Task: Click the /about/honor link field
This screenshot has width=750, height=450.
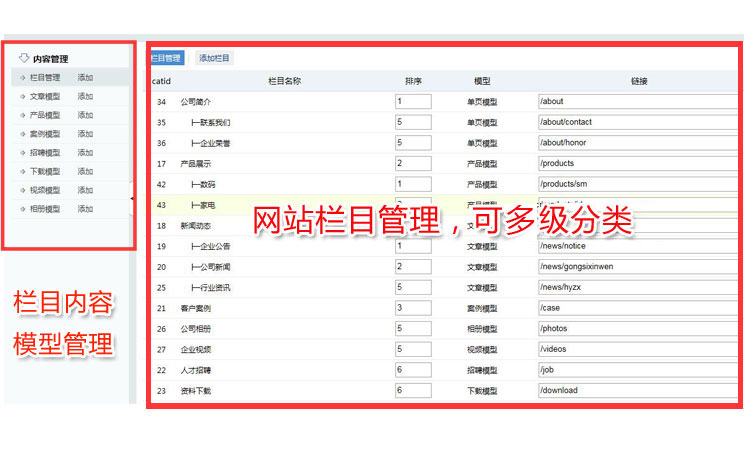Action: tap(638, 143)
